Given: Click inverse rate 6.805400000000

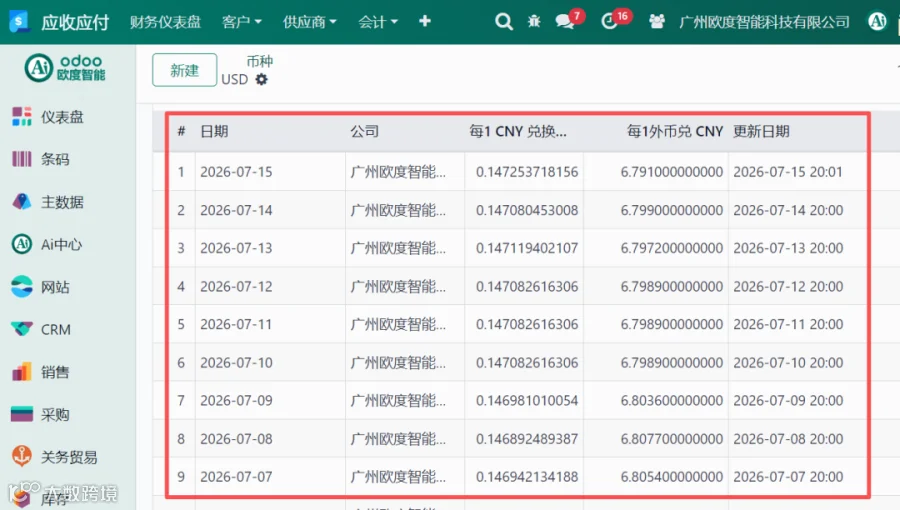Looking at the screenshot, I should [672, 477].
